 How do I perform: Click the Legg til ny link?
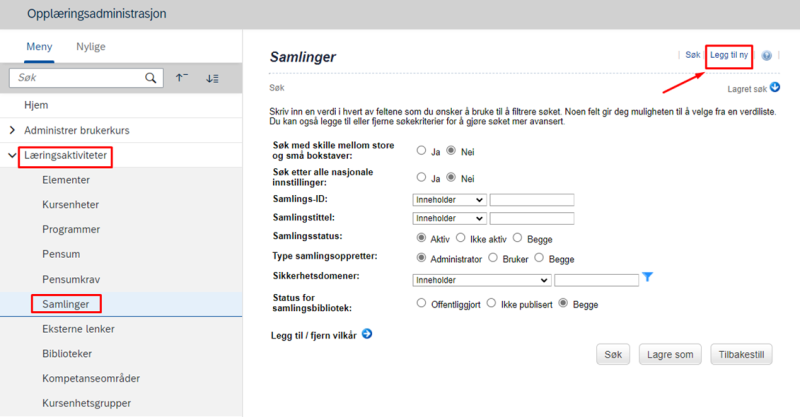pos(729,55)
